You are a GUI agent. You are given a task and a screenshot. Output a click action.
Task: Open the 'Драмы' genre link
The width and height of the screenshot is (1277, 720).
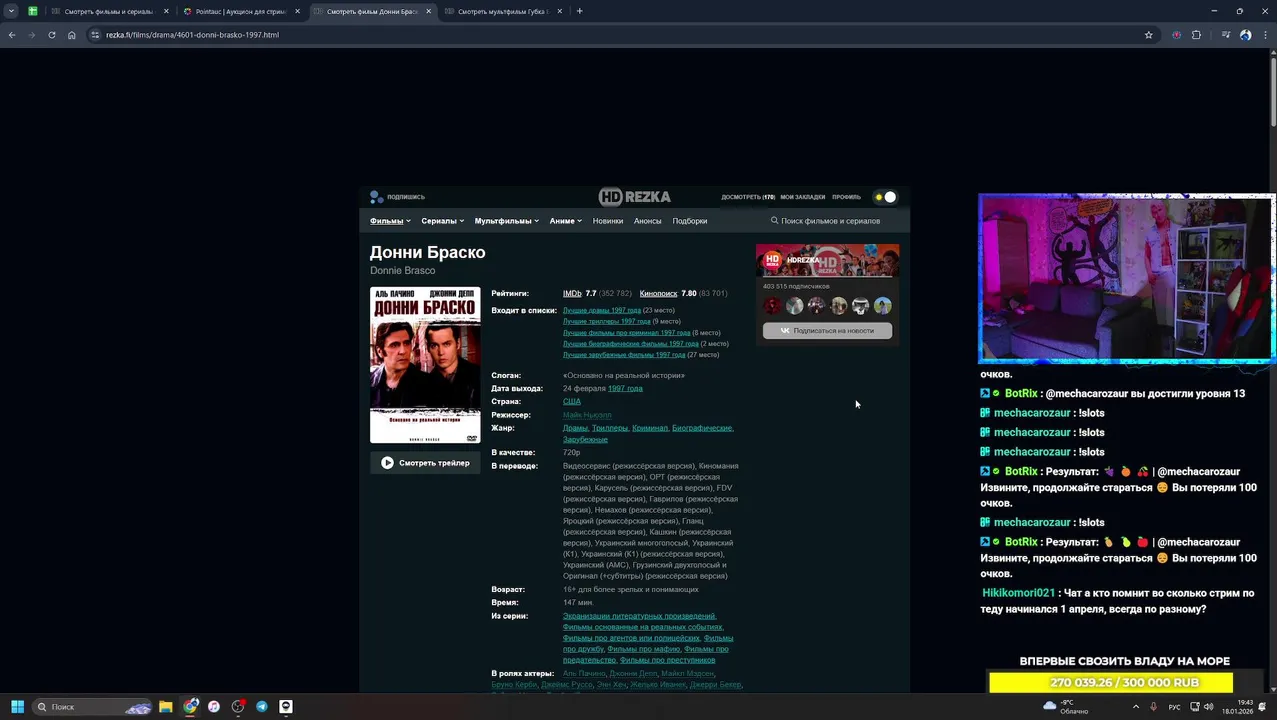click(x=575, y=428)
